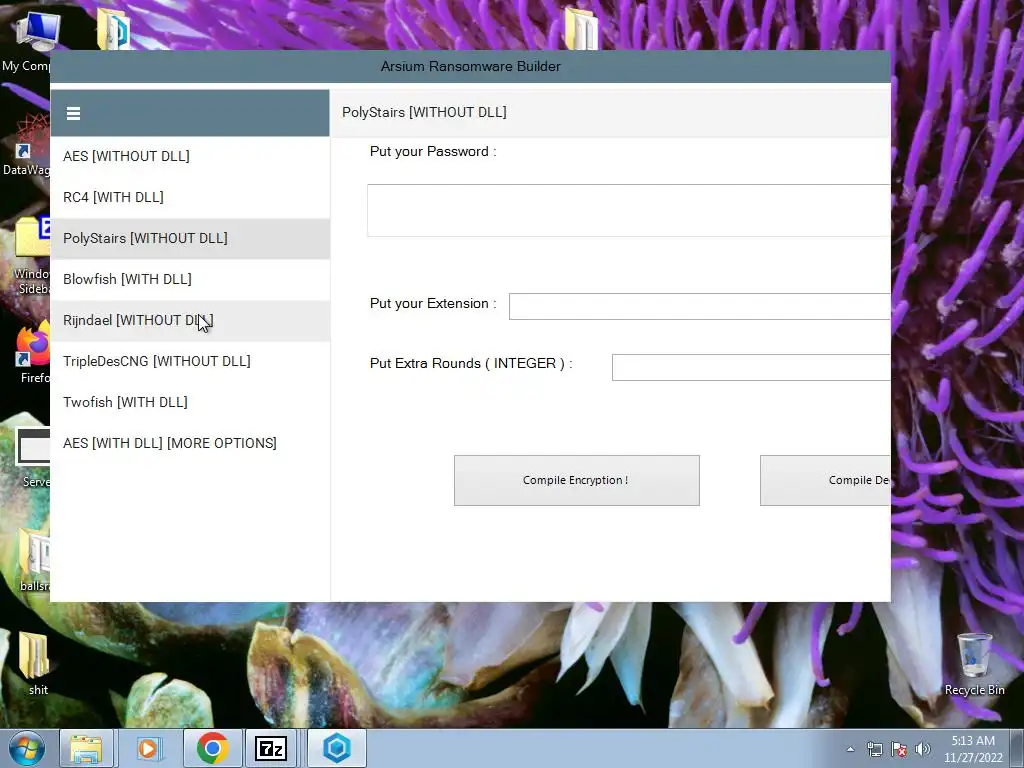This screenshot has height=768, width=1024.
Task: Click the Put your Extension input field
Action: coord(699,306)
